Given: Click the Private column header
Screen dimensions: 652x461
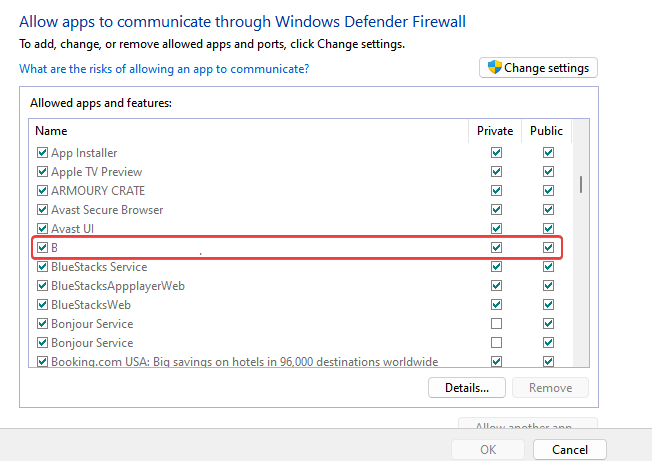Looking at the screenshot, I should (495, 131).
